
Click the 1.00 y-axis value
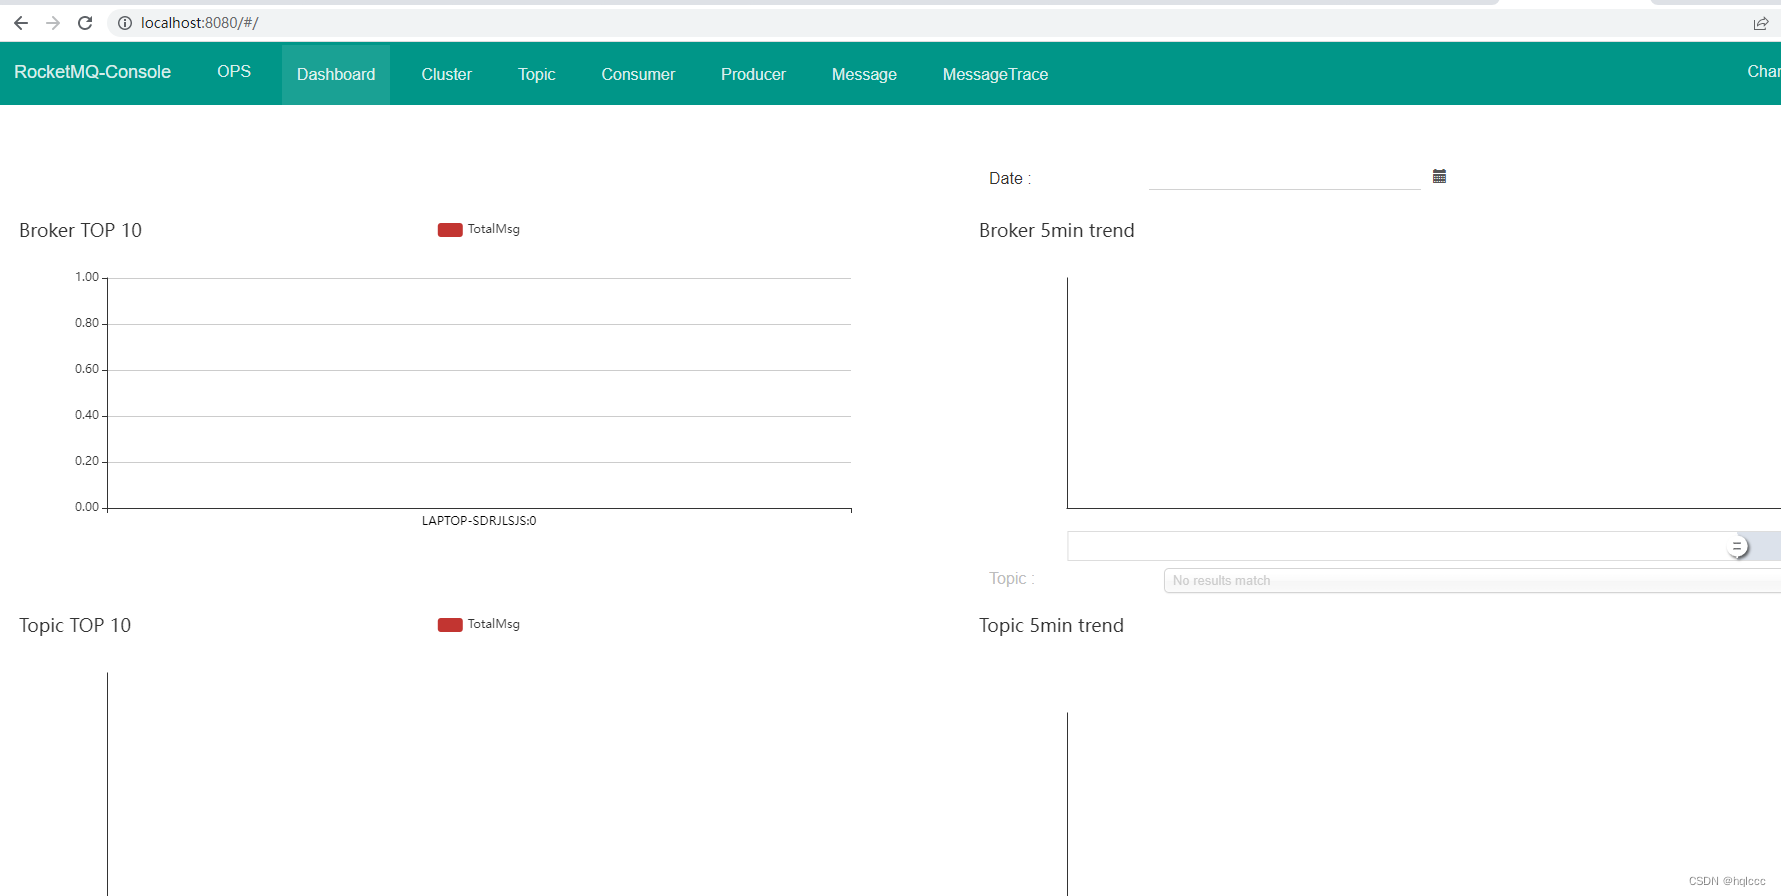pyautogui.click(x=87, y=277)
